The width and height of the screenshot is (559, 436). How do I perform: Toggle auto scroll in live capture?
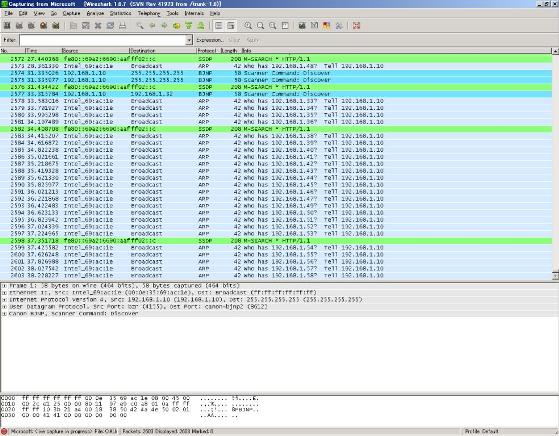tap(231, 26)
